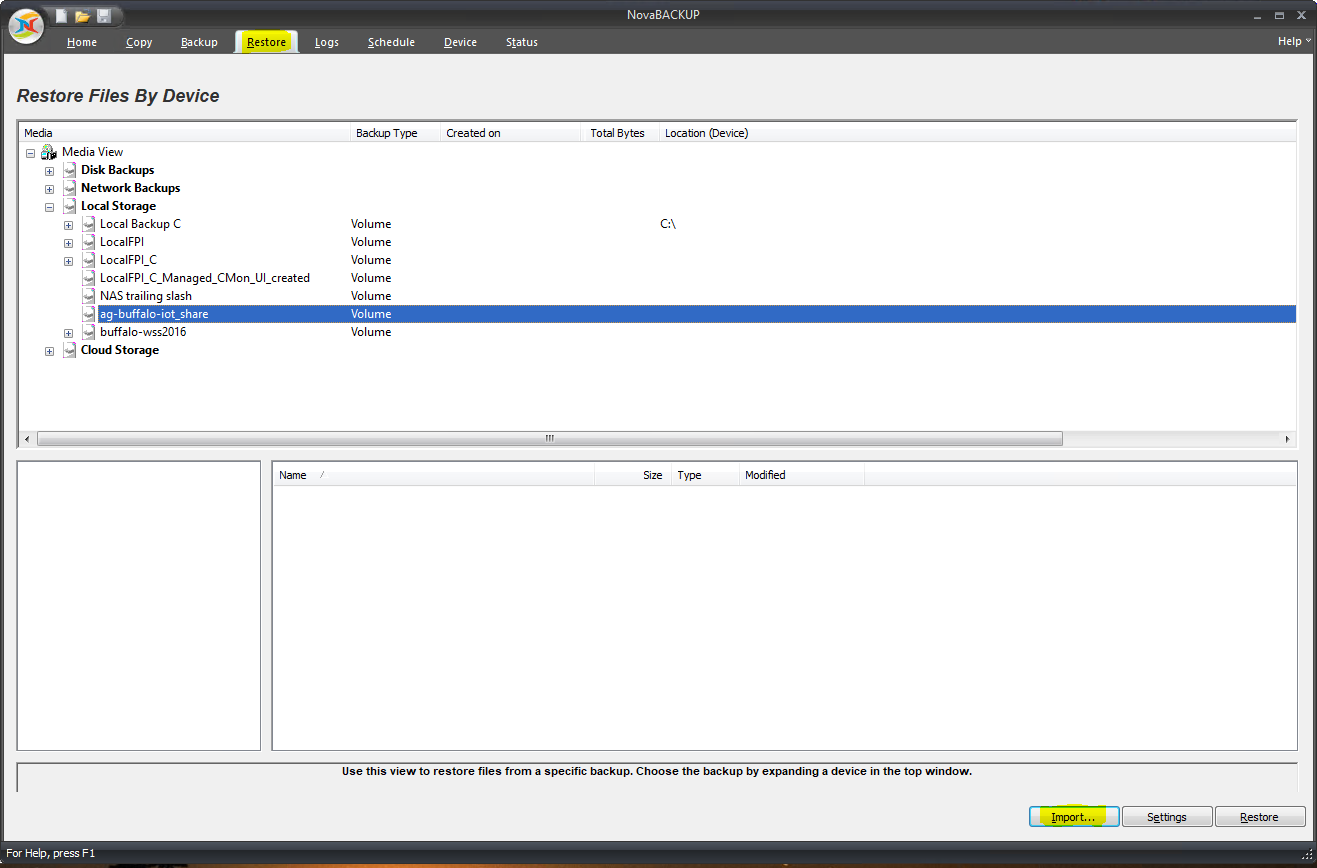Viewport: 1317px width, 868px height.
Task: Expand the buffalo-wss2016 node
Action: tap(68, 333)
